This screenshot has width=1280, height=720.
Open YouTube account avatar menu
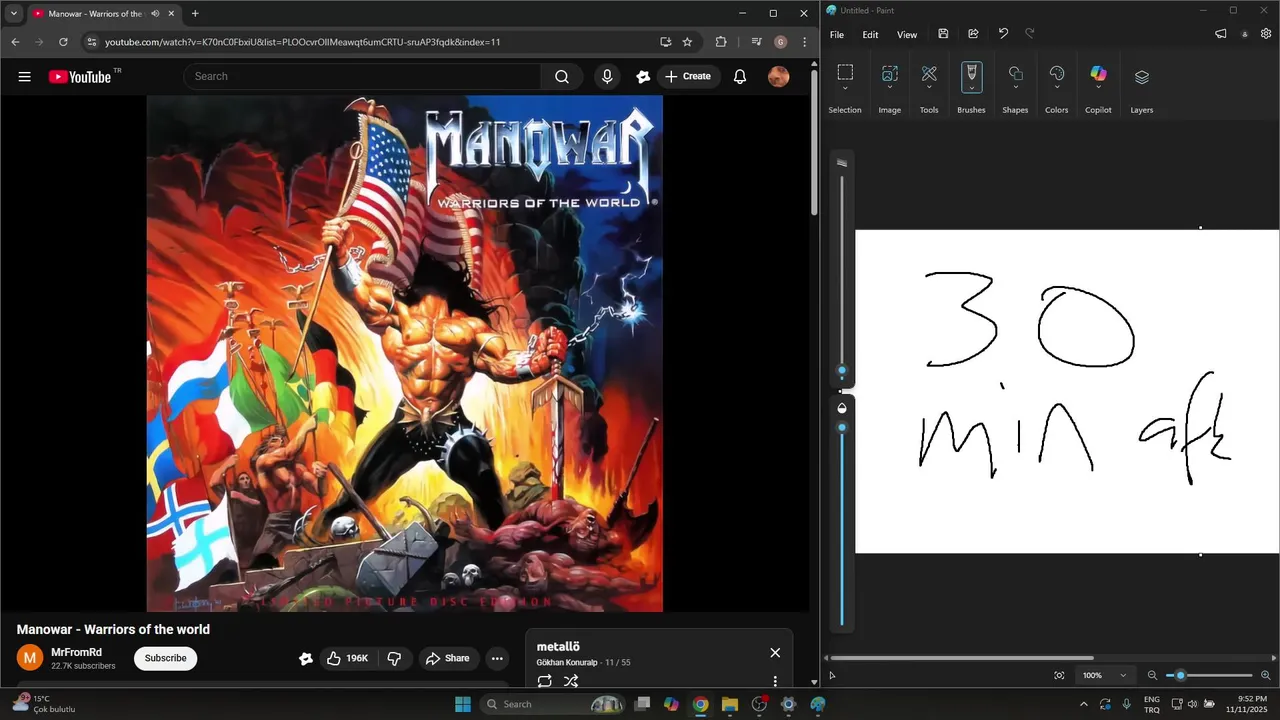pos(779,76)
